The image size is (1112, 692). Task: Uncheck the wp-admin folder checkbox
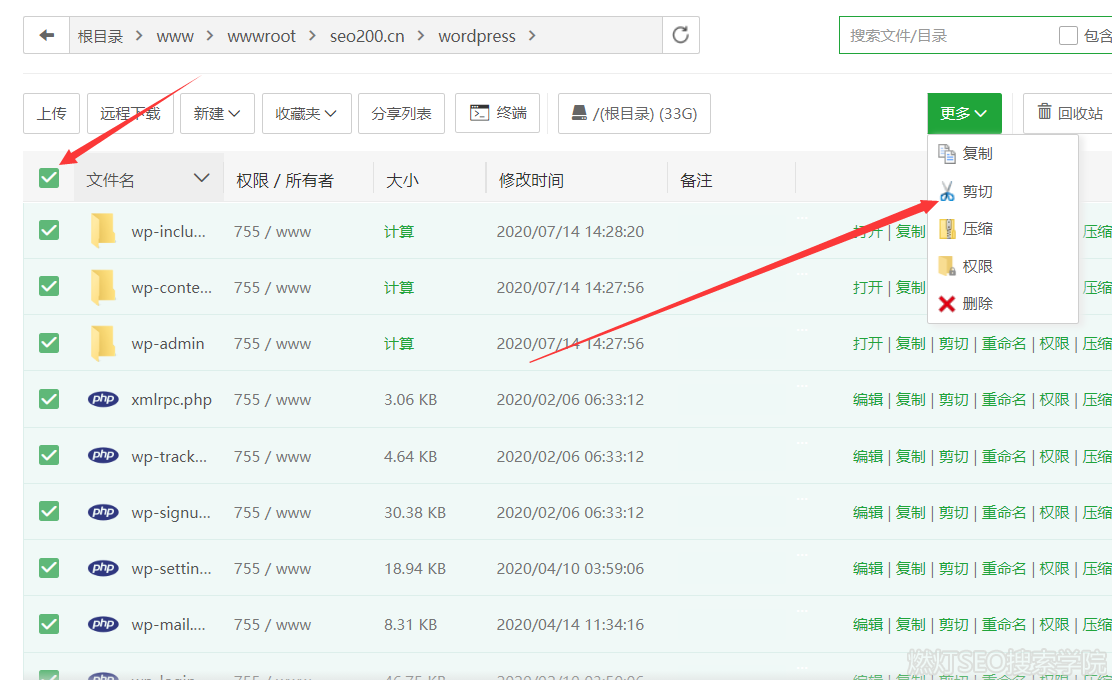[49, 342]
